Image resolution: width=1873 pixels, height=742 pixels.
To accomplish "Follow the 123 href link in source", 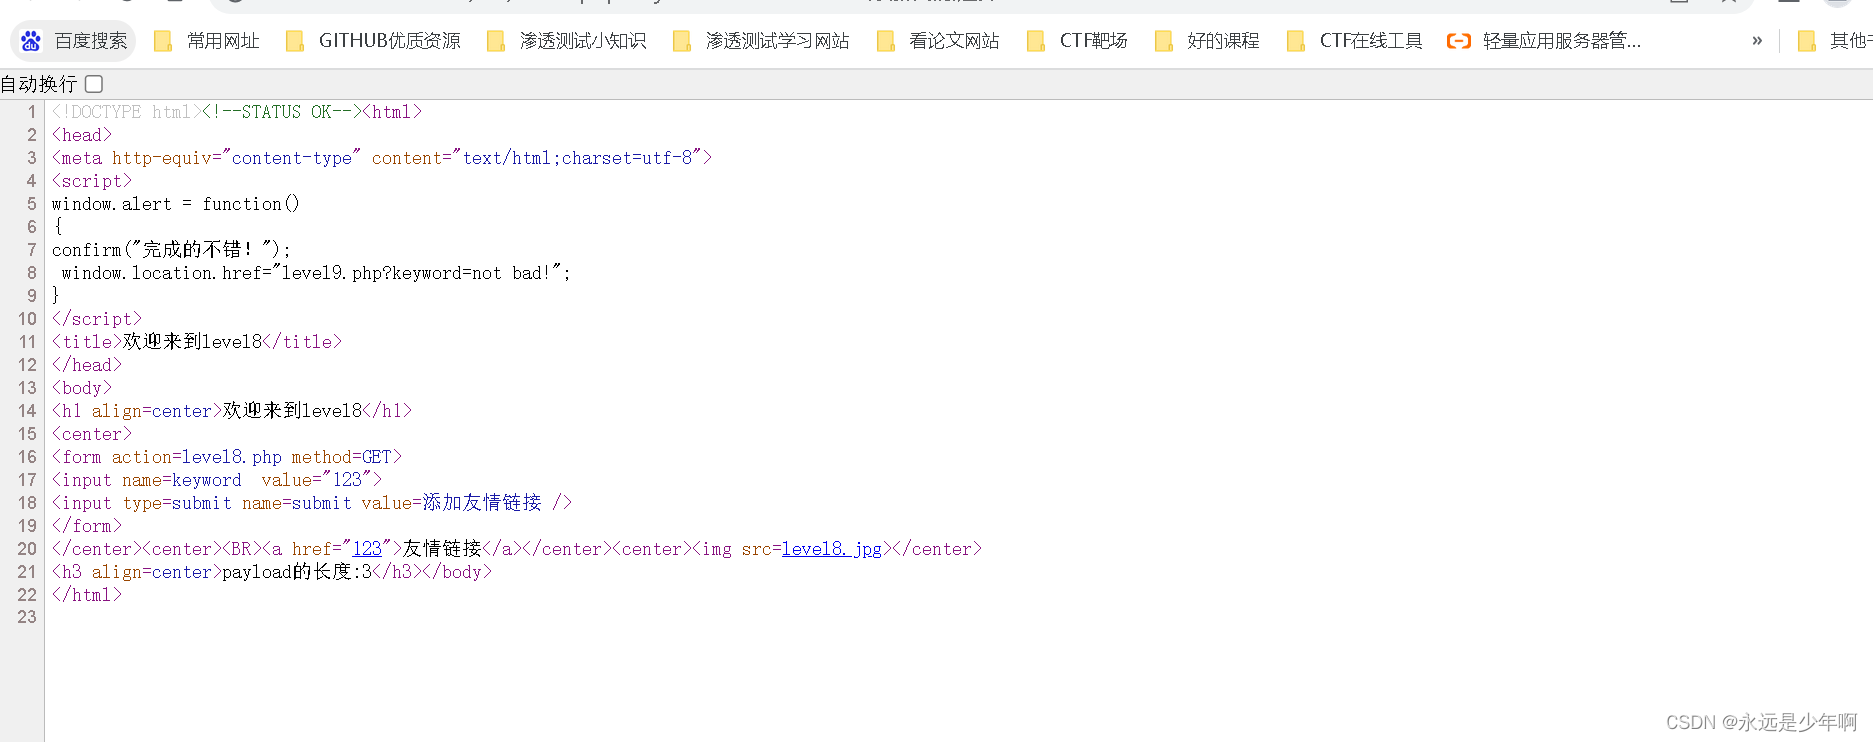I will 367,549.
